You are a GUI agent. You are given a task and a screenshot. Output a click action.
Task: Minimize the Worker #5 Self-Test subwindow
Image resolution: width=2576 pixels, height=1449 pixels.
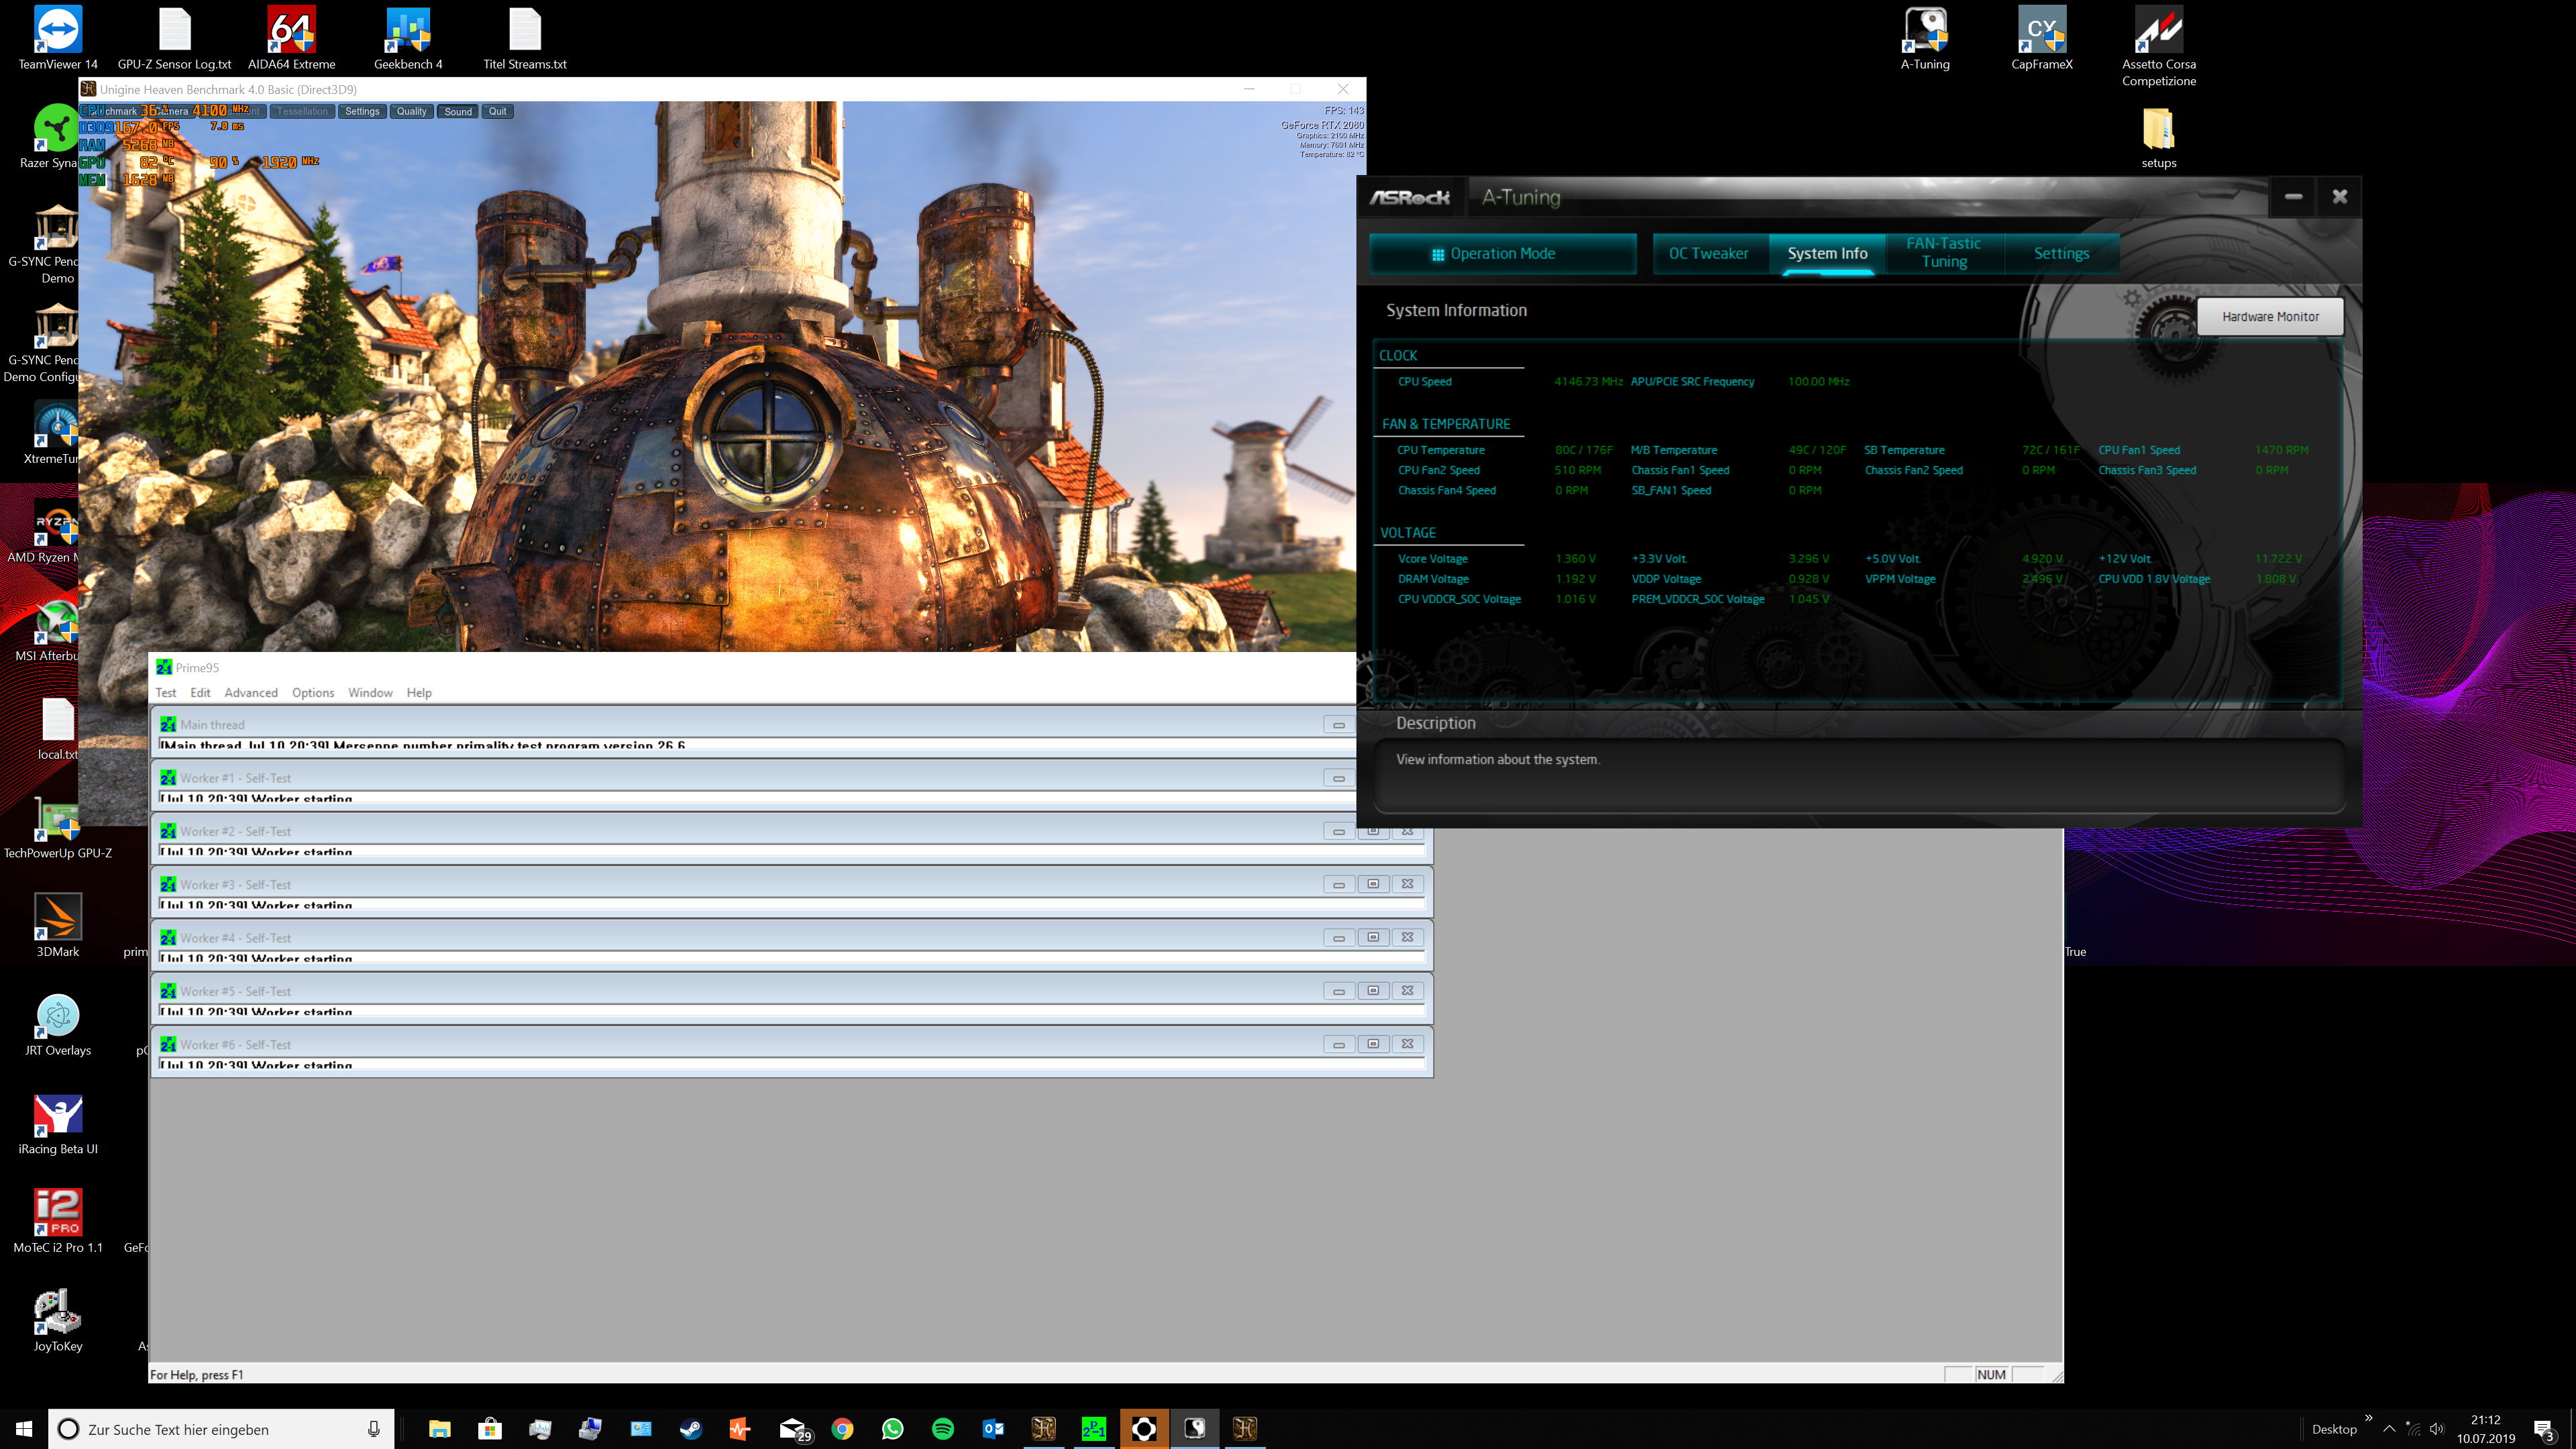1338,991
